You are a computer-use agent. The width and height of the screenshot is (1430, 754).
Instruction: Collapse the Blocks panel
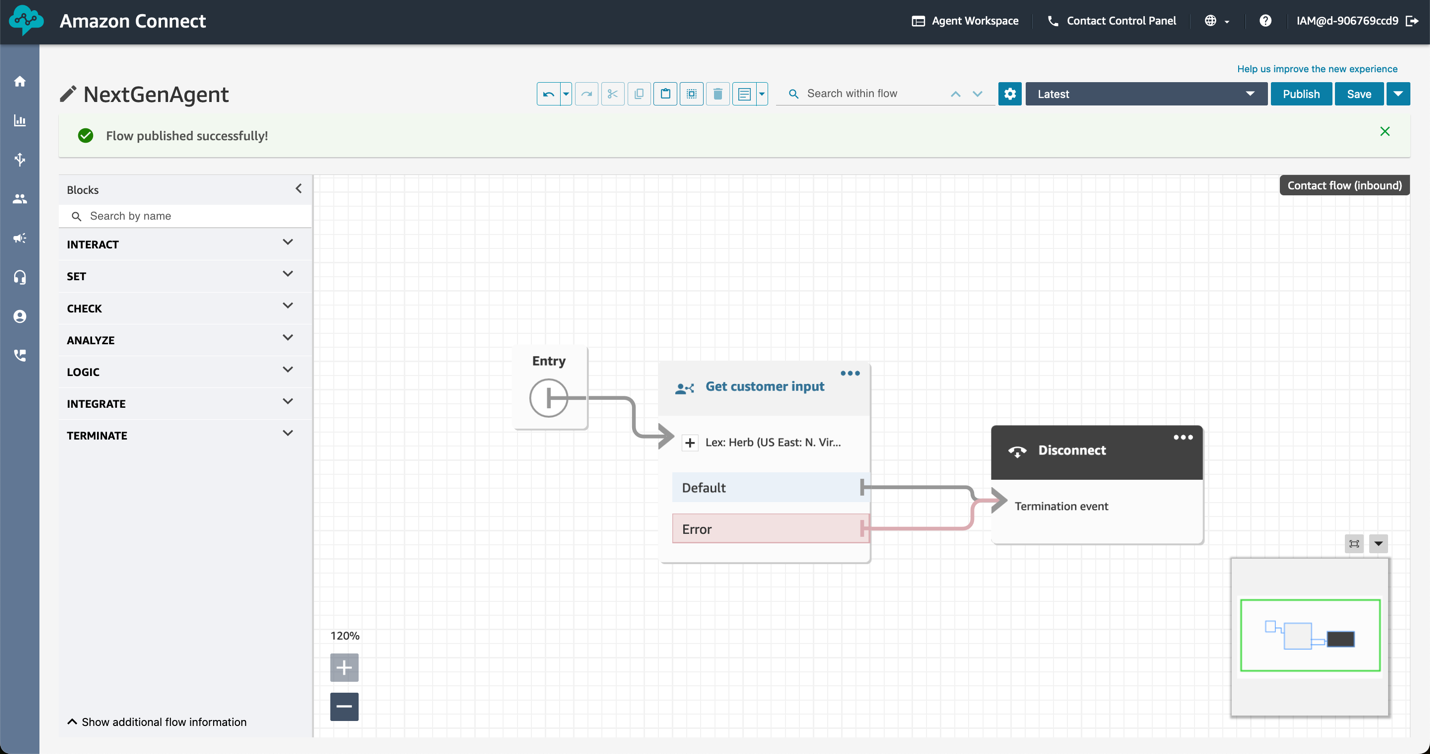coord(298,189)
